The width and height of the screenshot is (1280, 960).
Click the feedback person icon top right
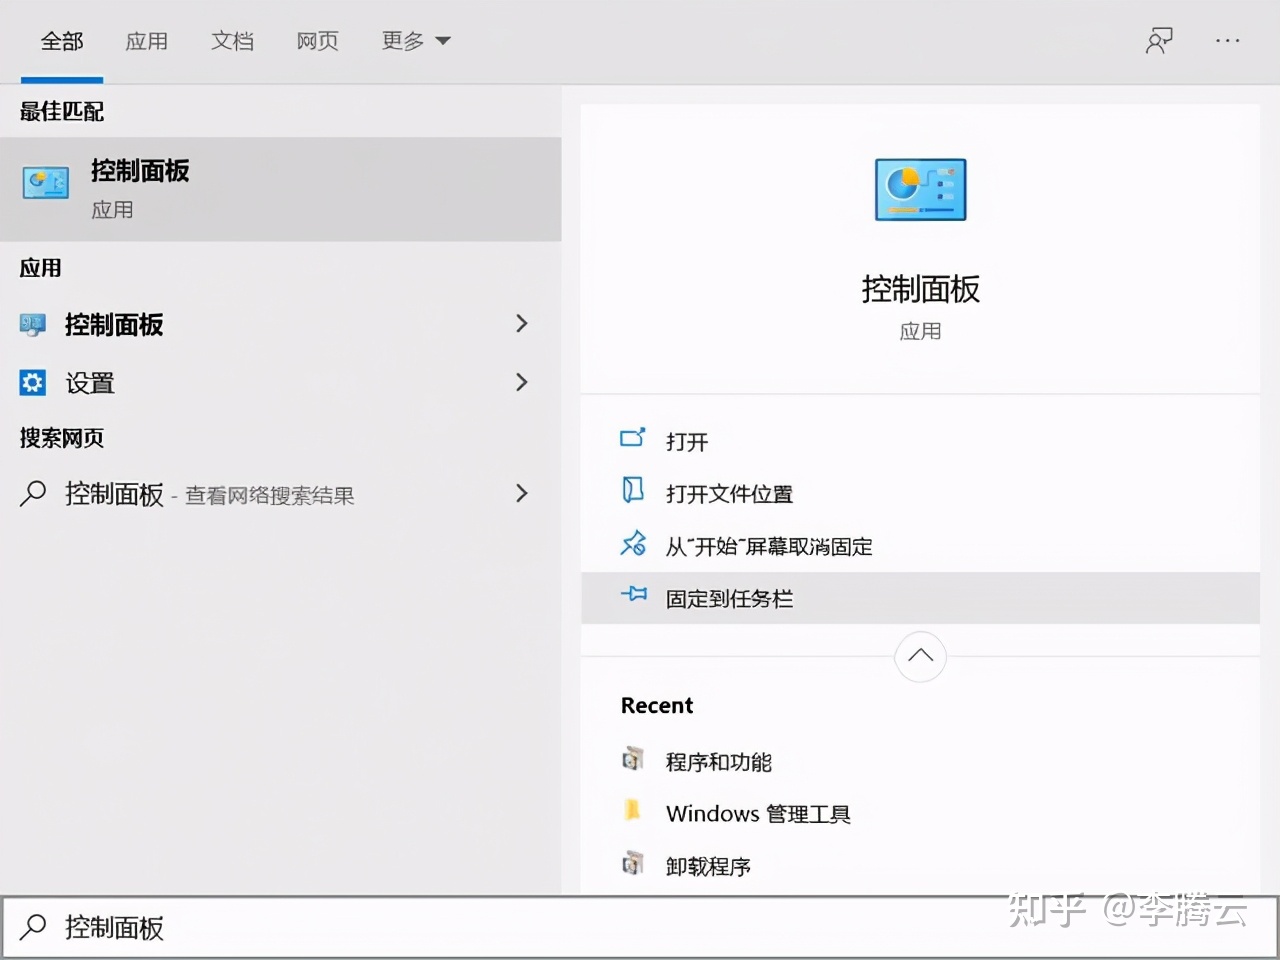[x=1158, y=40]
